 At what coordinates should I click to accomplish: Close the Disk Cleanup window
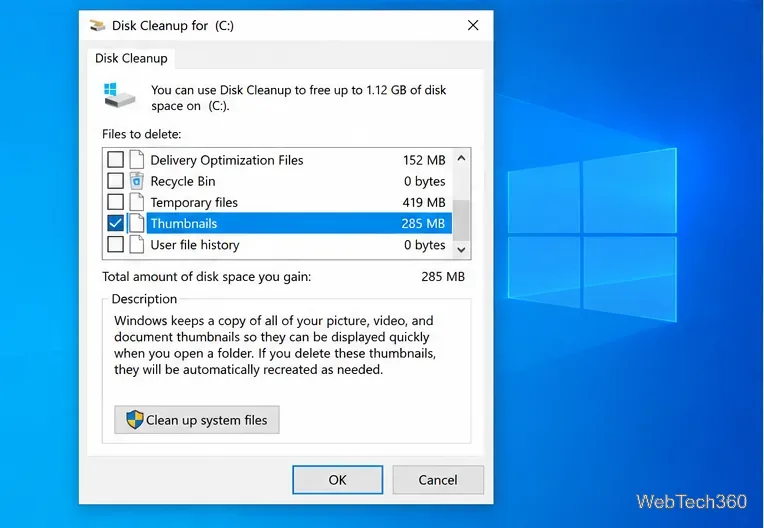coord(473,25)
